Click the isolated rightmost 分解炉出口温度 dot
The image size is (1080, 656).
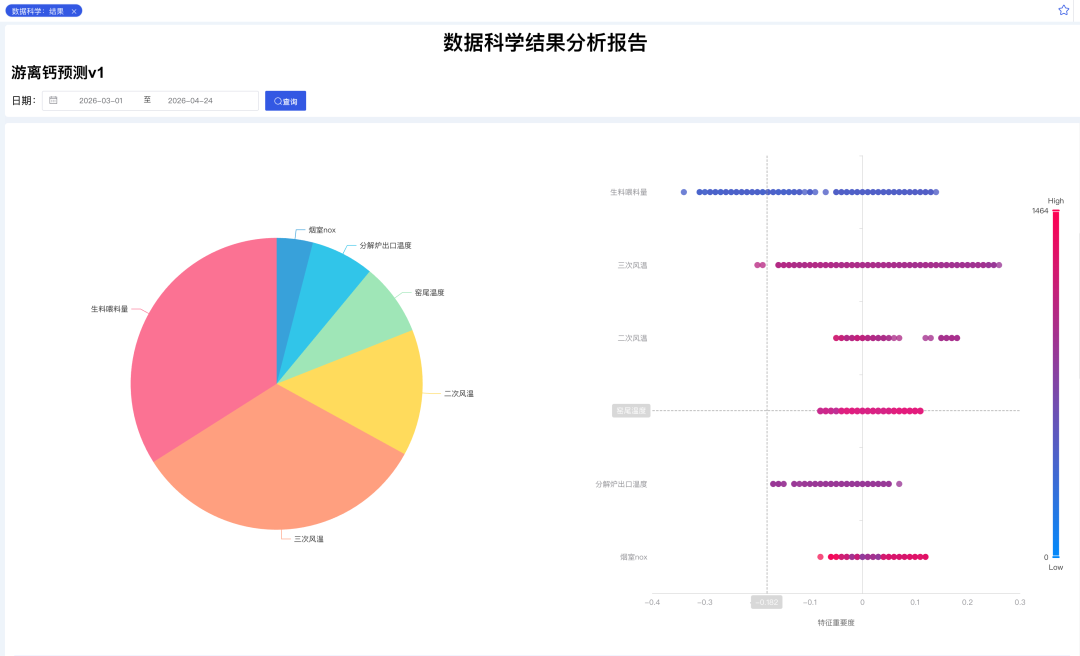pos(899,484)
